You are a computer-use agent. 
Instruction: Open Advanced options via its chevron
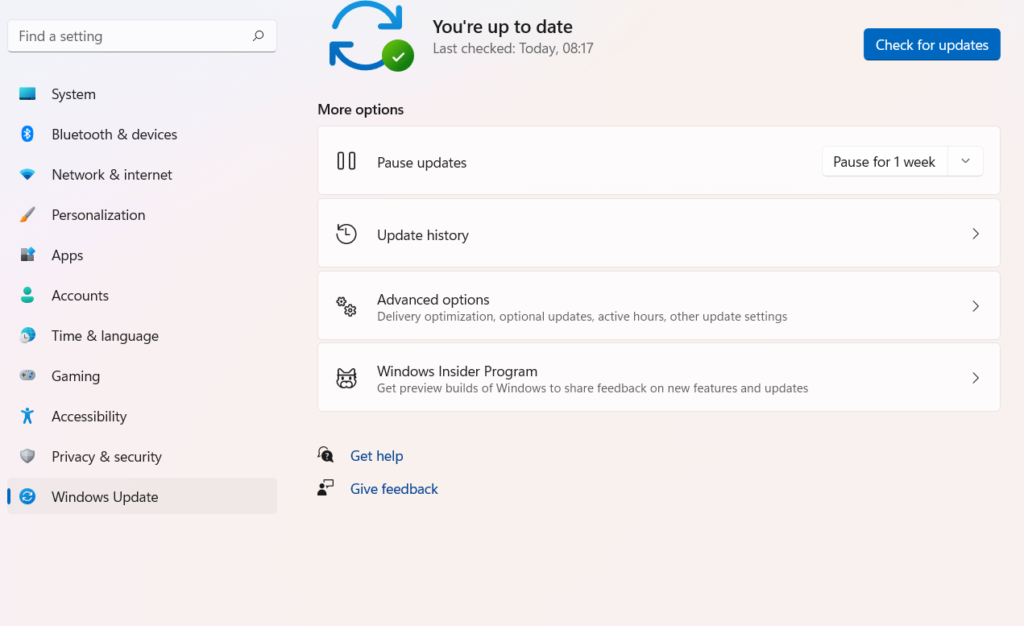coord(975,306)
